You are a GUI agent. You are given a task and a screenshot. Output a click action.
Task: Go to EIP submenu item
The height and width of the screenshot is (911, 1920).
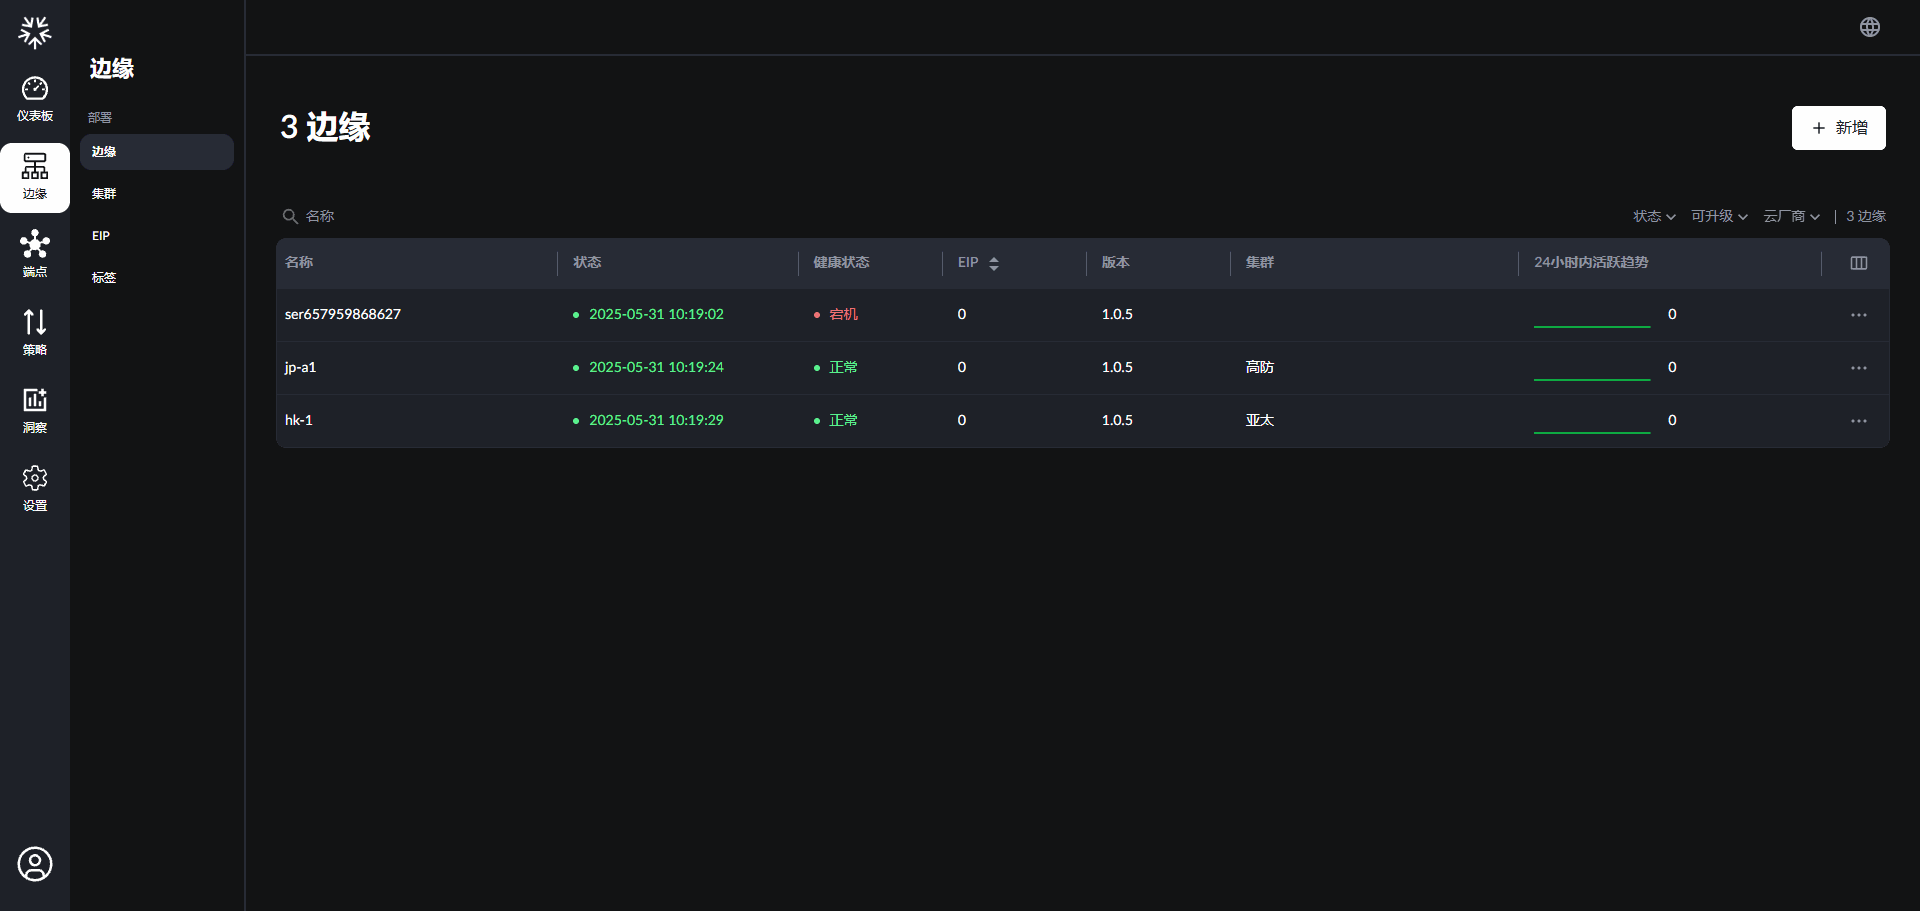pyautogui.click(x=101, y=236)
